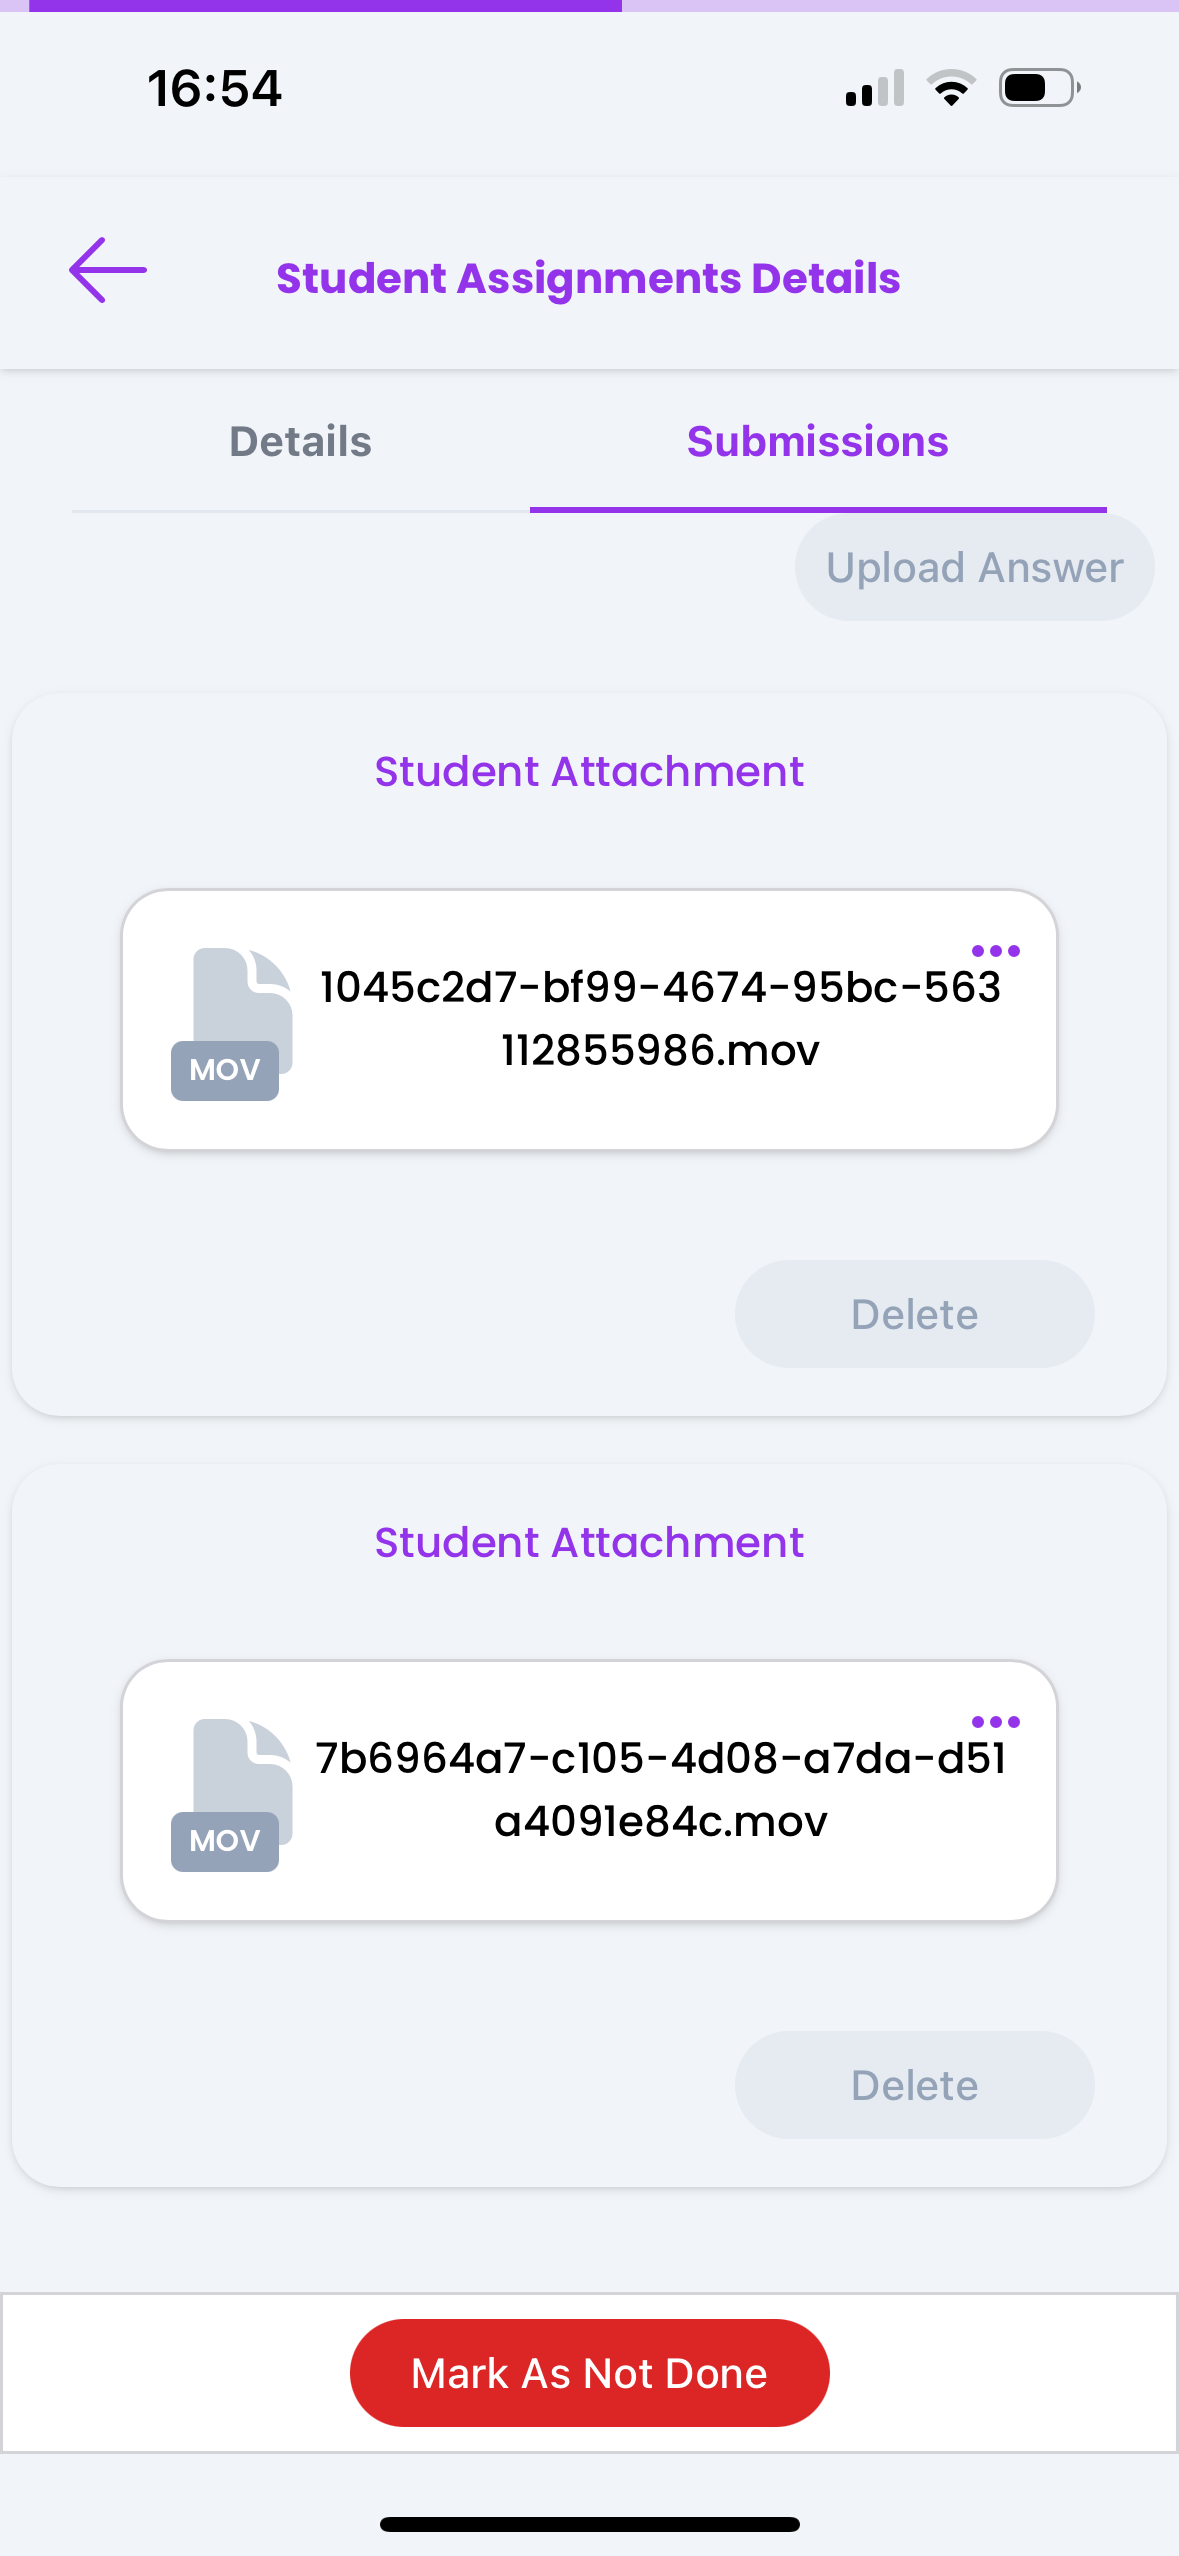The height and width of the screenshot is (2556, 1179).
Task: Open three-dot menu on 7b6964a7 attachment
Action: pyautogui.click(x=995, y=1722)
